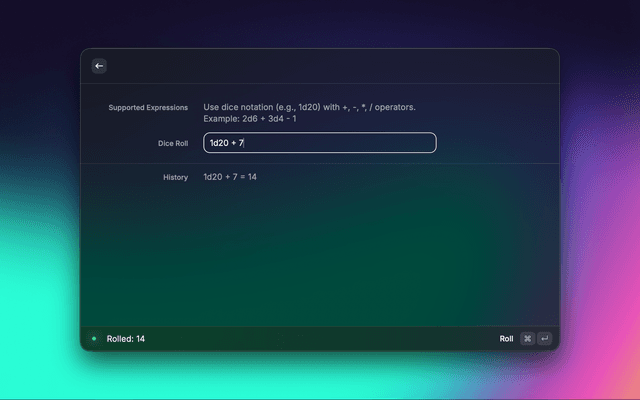Screen dimensions: 640x400
Task: Click the dice notation instructions text
Action: coord(309,107)
